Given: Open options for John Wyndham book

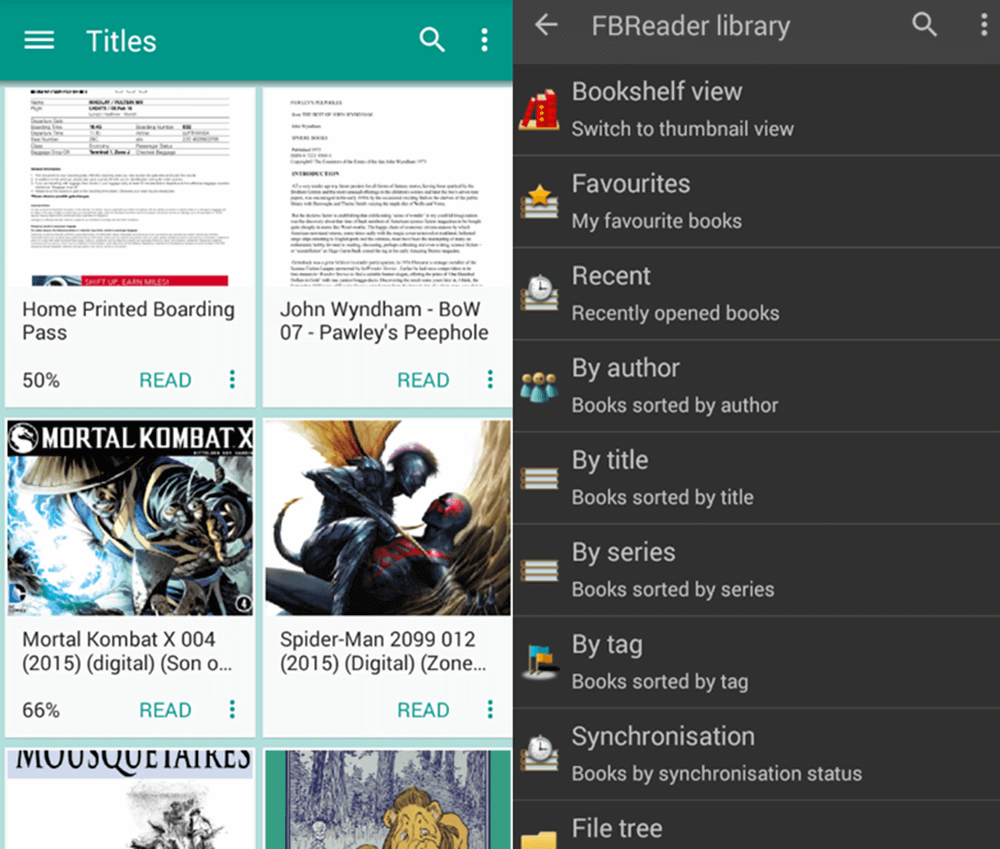Looking at the screenshot, I should tap(490, 380).
